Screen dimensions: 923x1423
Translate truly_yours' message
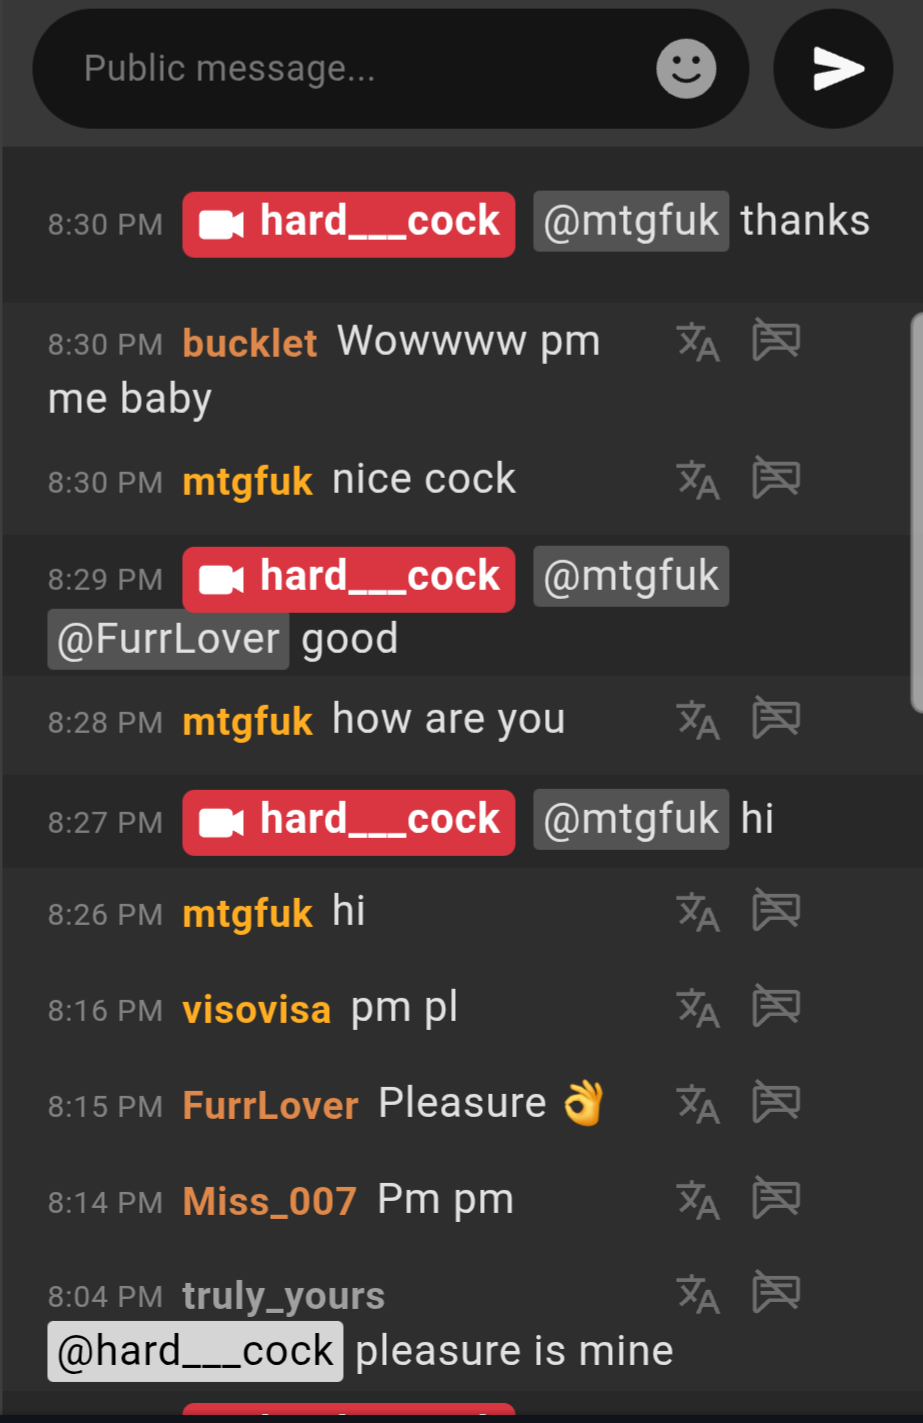[x=698, y=1294]
